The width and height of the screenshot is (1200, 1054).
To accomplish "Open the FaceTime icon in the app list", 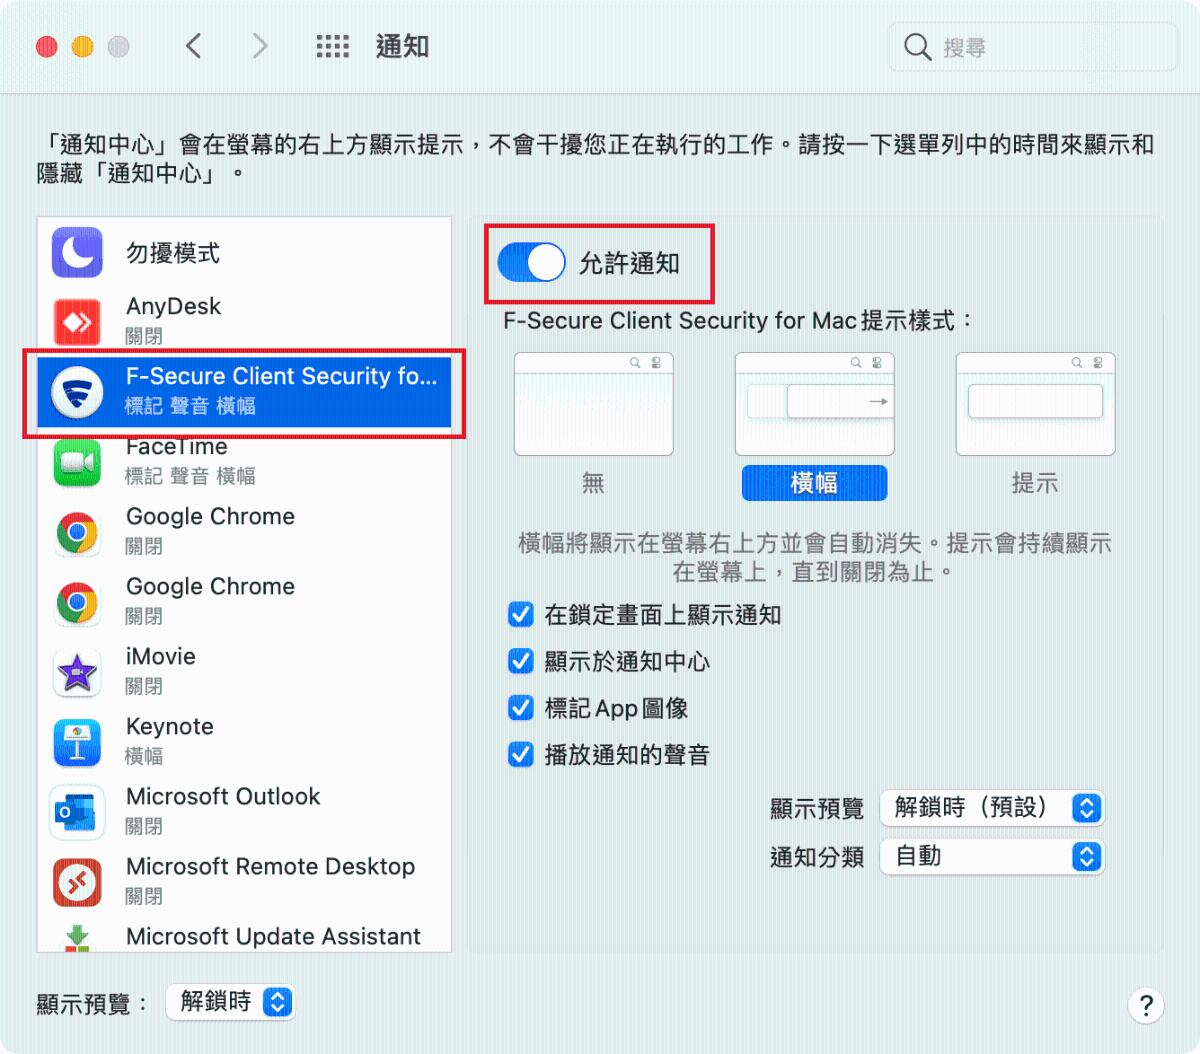I will coord(77,462).
